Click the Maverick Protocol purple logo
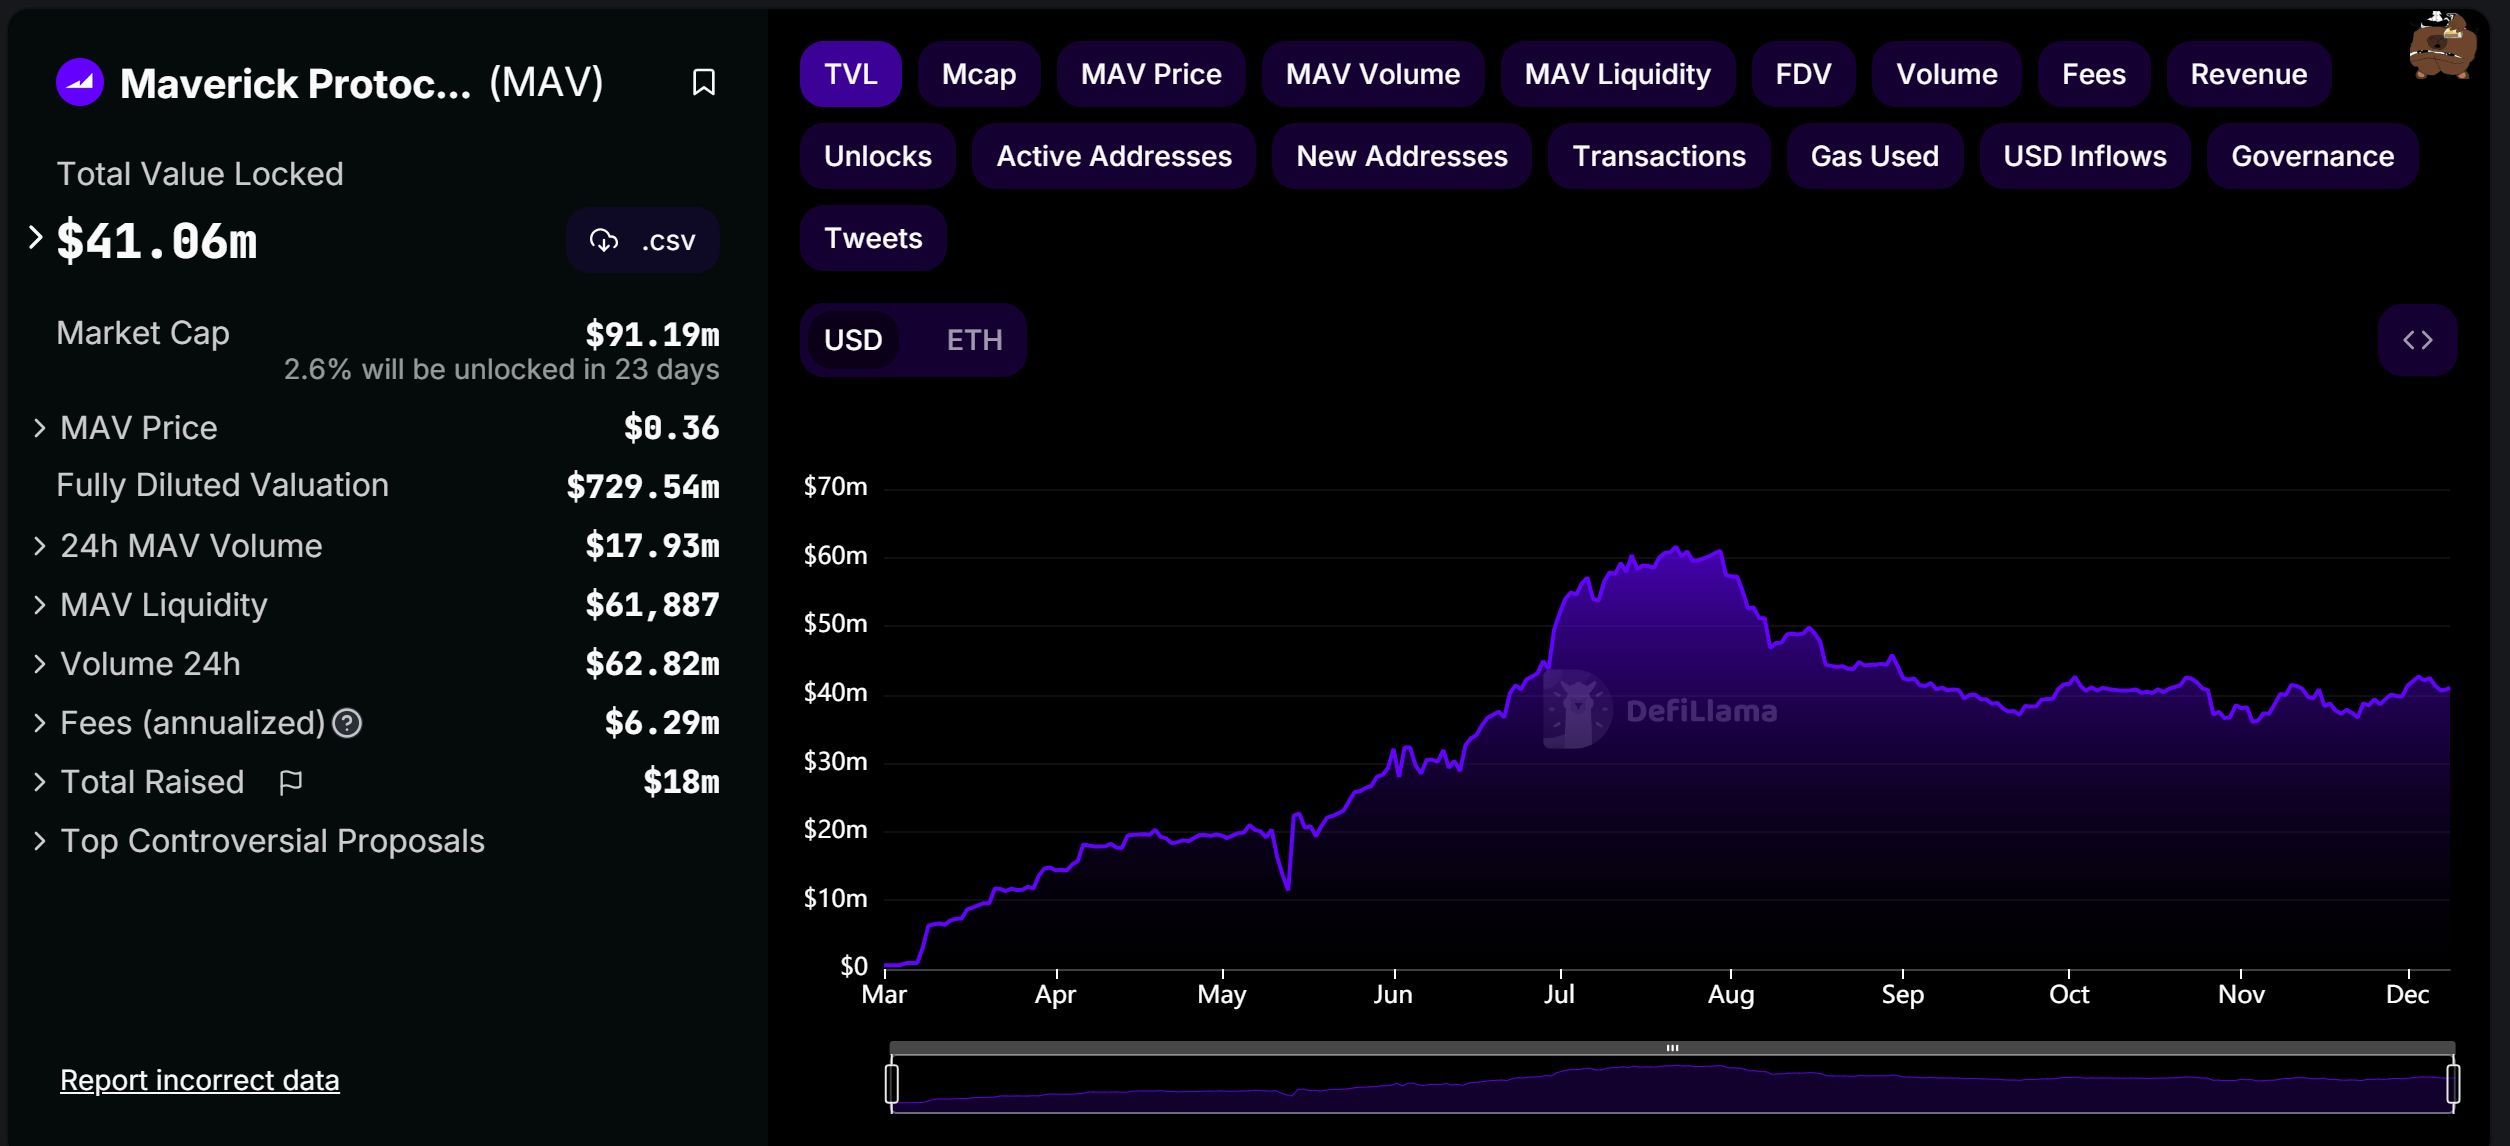The image size is (2510, 1146). (80, 82)
